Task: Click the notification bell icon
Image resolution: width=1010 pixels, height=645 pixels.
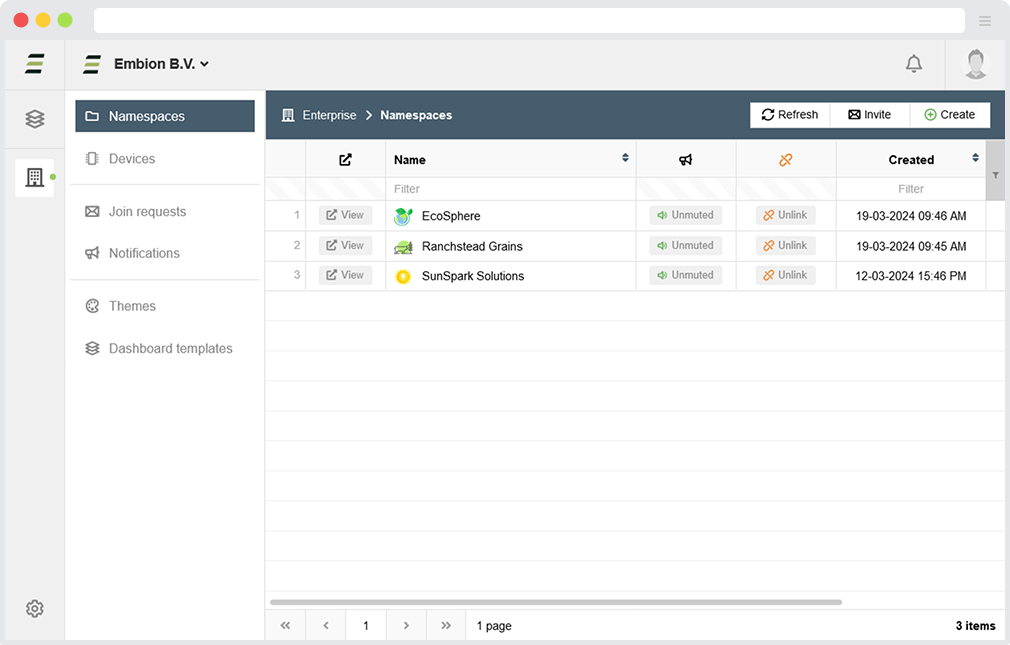Action: point(913,64)
